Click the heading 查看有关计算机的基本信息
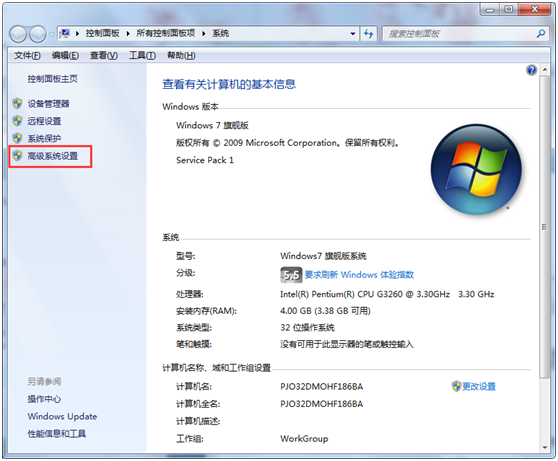Image resolution: width=558 pixels, height=461 pixels. click(x=229, y=84)
